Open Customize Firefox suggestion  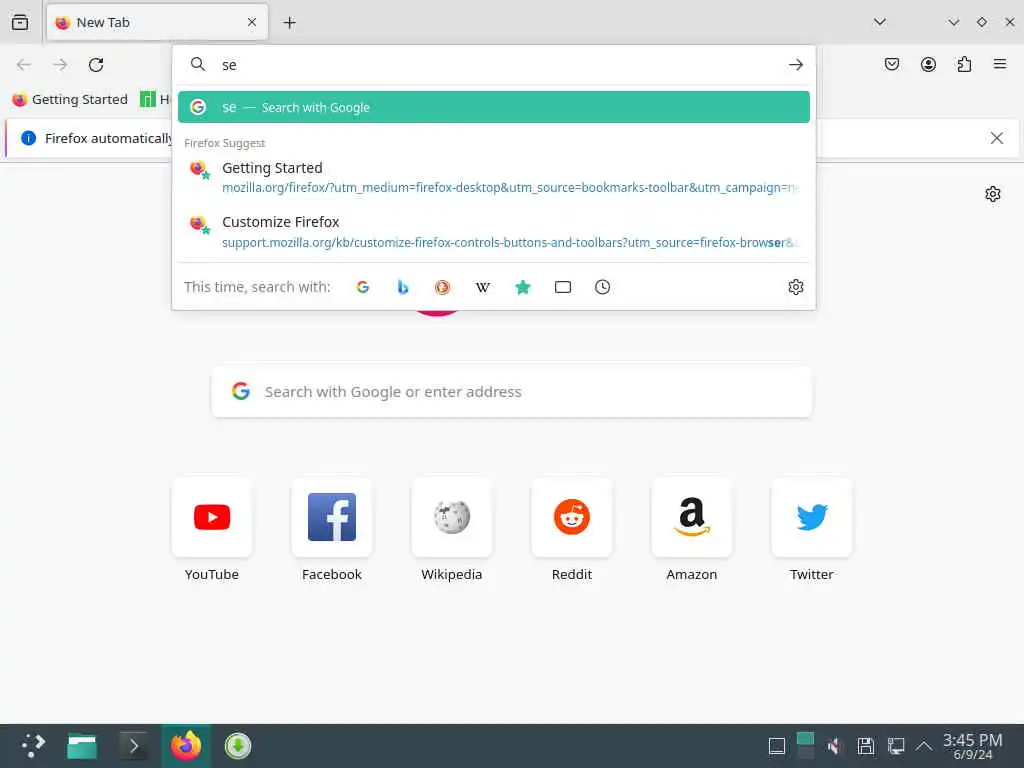[494, 232]
